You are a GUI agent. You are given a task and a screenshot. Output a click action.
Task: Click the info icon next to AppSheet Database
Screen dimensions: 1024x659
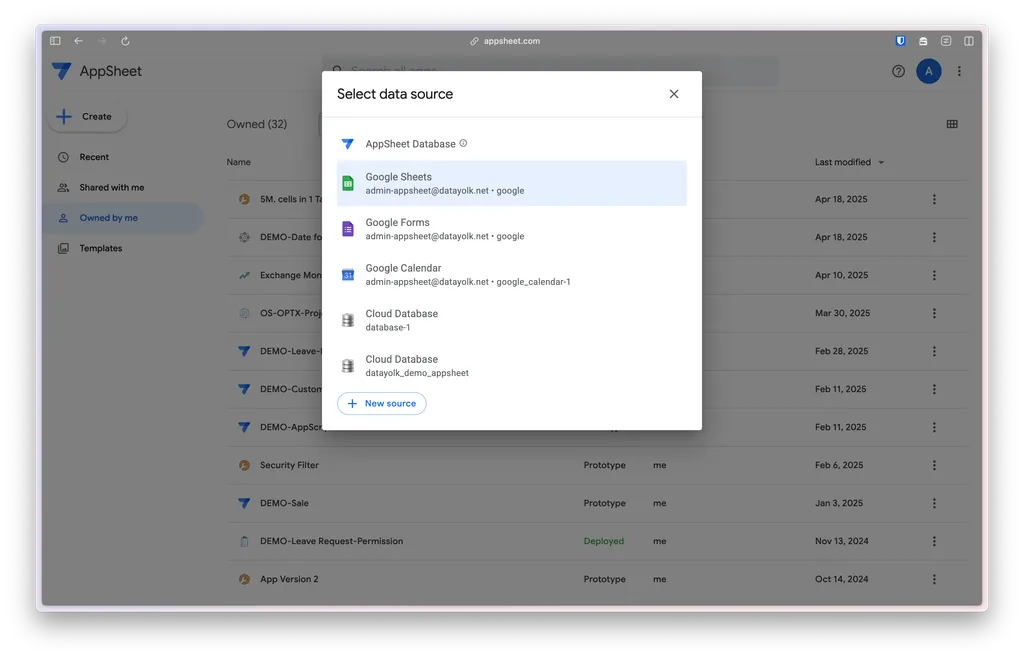click(x=463, y=143)
